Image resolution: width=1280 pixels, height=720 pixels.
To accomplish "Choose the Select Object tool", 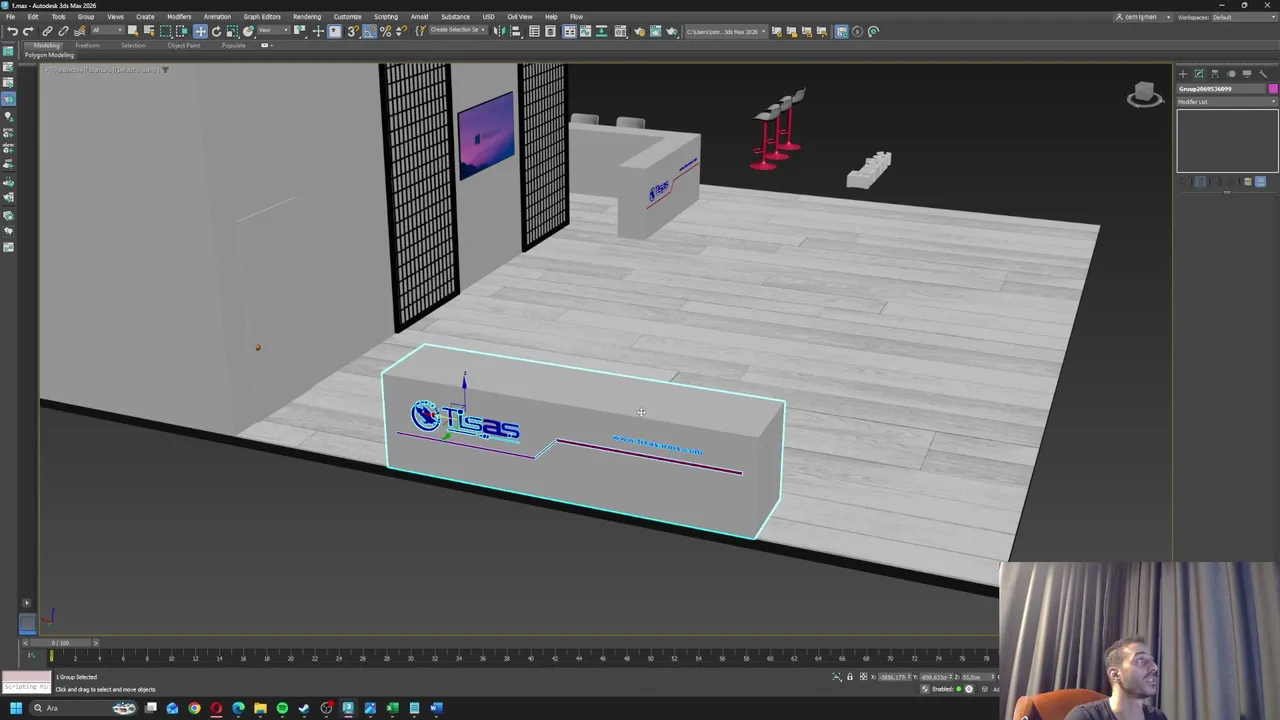I will (x=132, y=31).
